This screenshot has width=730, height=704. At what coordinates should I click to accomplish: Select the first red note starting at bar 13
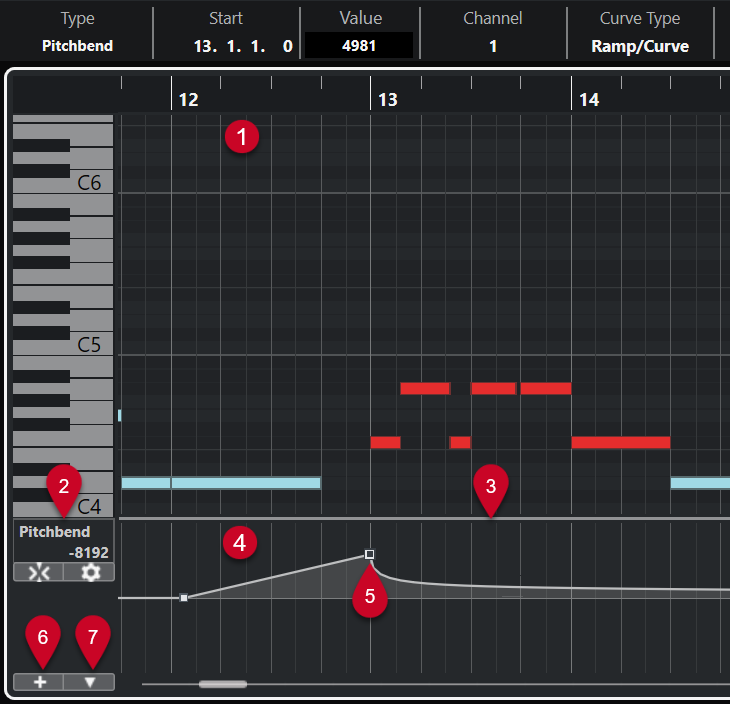click(385, 442)
